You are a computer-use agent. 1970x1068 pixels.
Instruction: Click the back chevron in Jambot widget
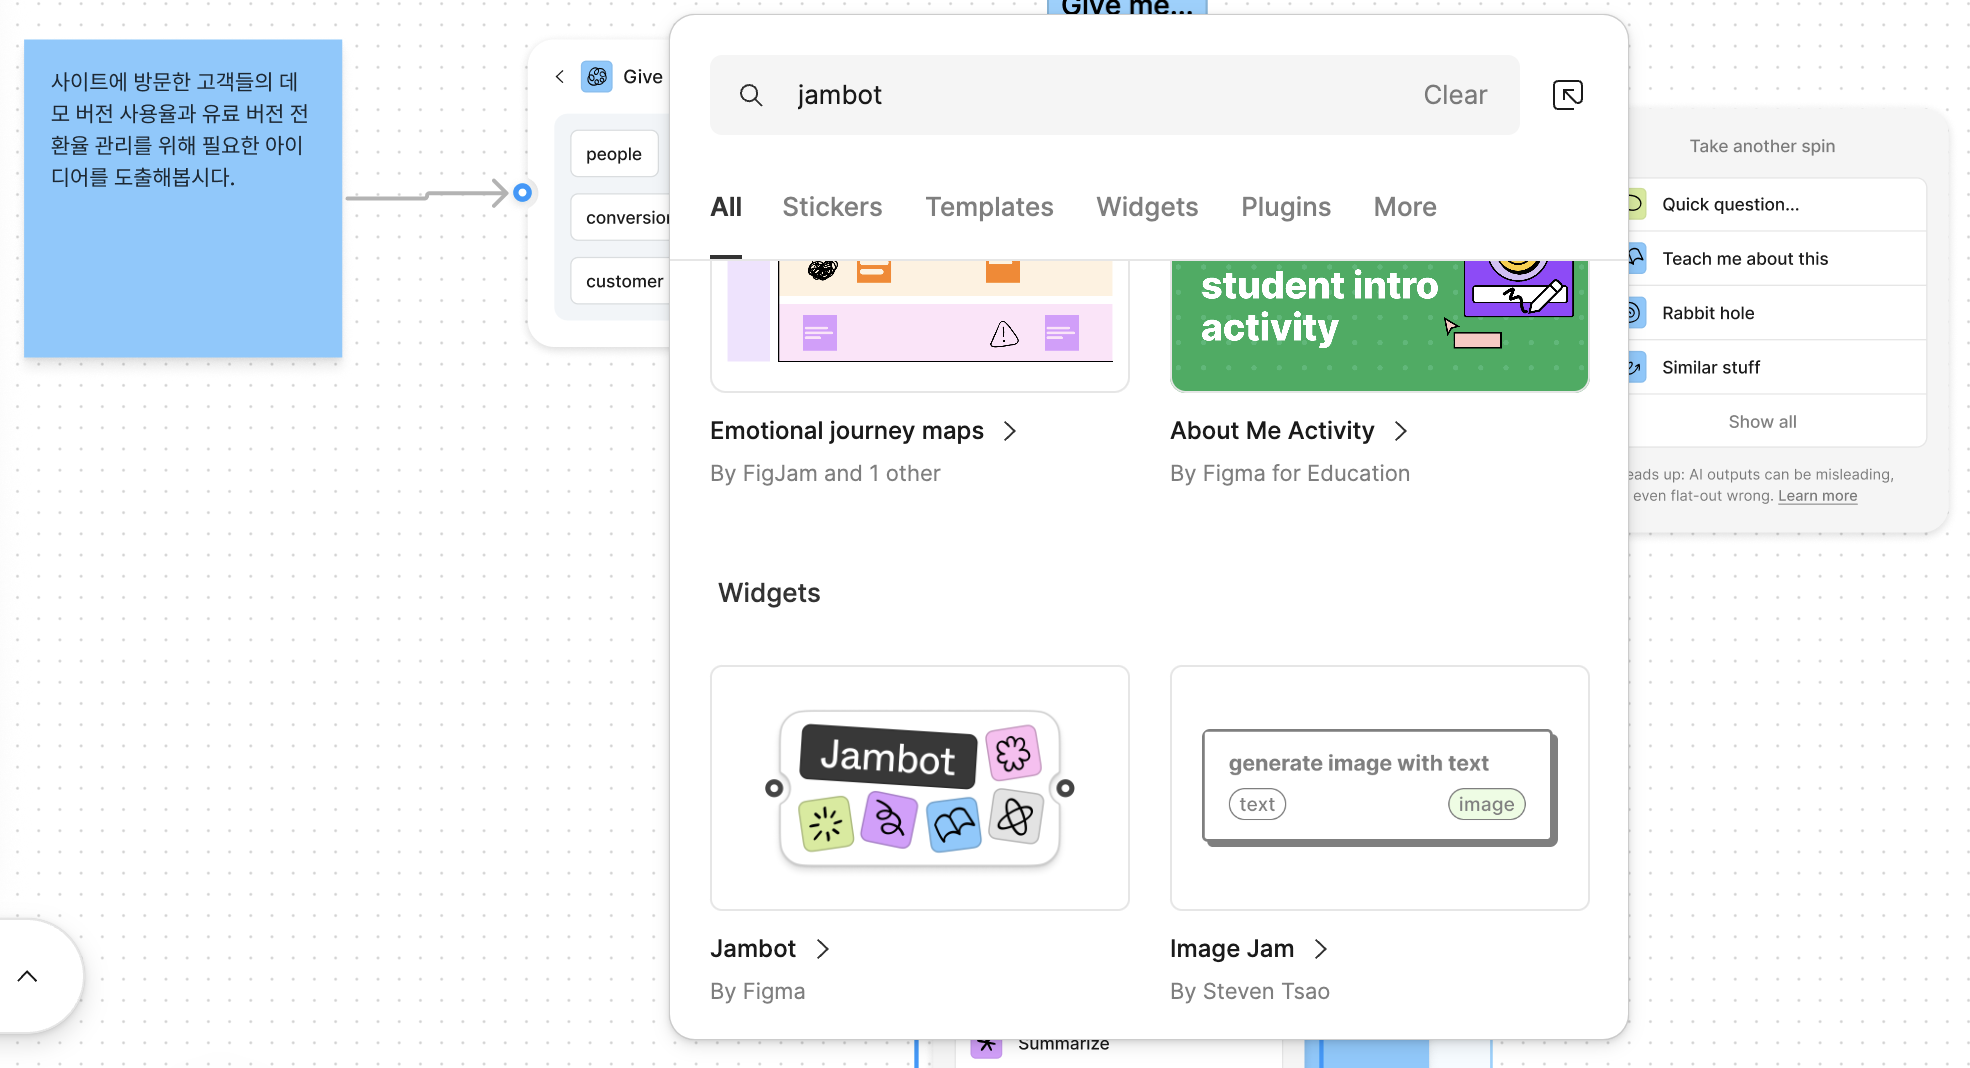click(560, 77)
